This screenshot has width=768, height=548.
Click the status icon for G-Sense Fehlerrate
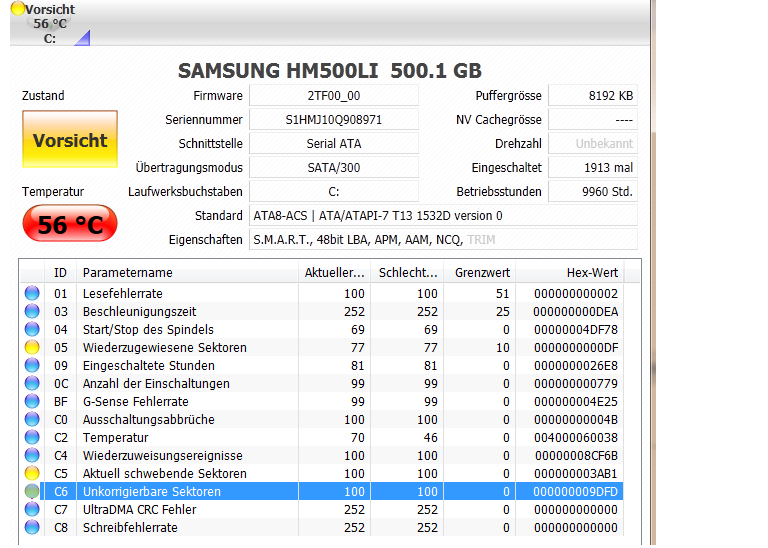pos(32,401)
